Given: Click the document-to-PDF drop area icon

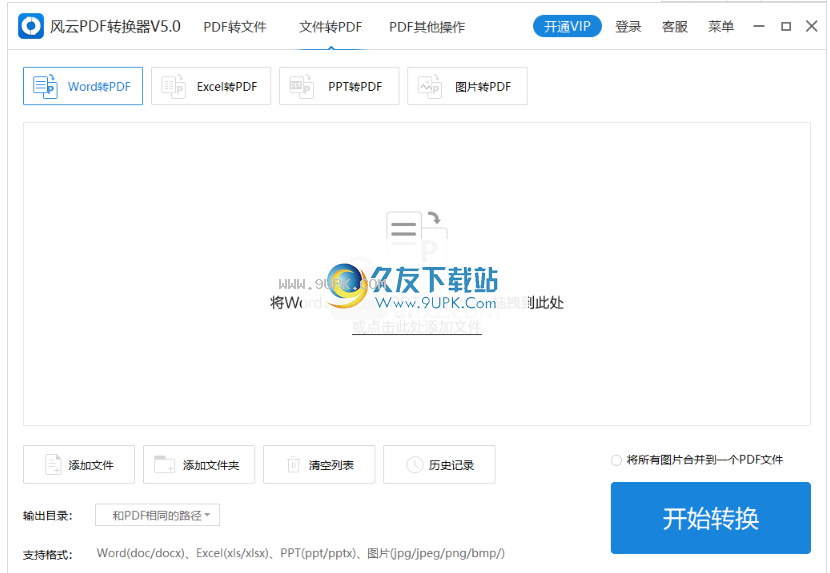Looking at the screenshot, I should click(x=417, y=236).
